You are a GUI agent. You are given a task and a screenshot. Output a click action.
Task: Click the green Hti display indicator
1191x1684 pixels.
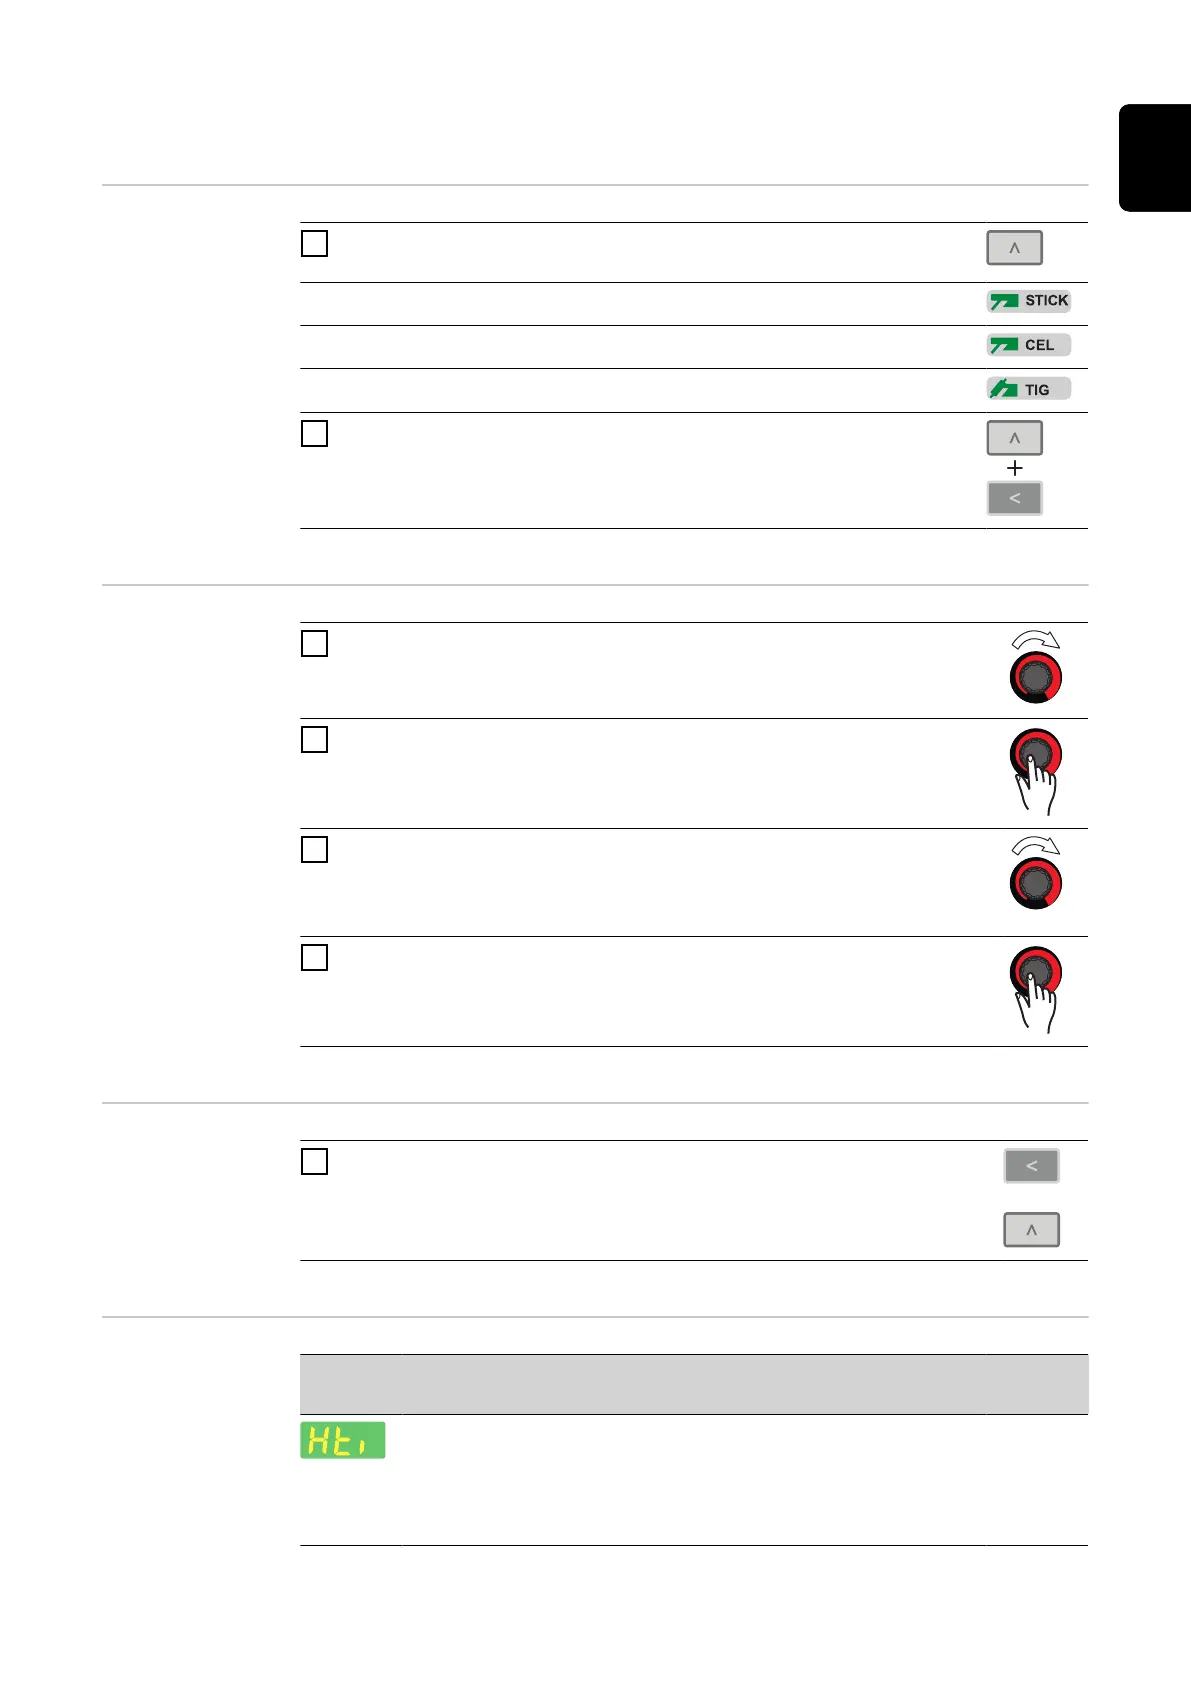pyautogui.click(x=343, y=1440)
